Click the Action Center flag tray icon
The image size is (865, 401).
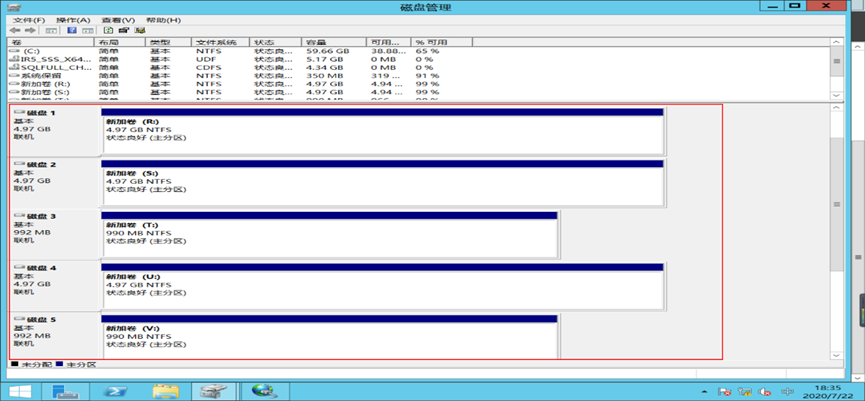(725, 392)
